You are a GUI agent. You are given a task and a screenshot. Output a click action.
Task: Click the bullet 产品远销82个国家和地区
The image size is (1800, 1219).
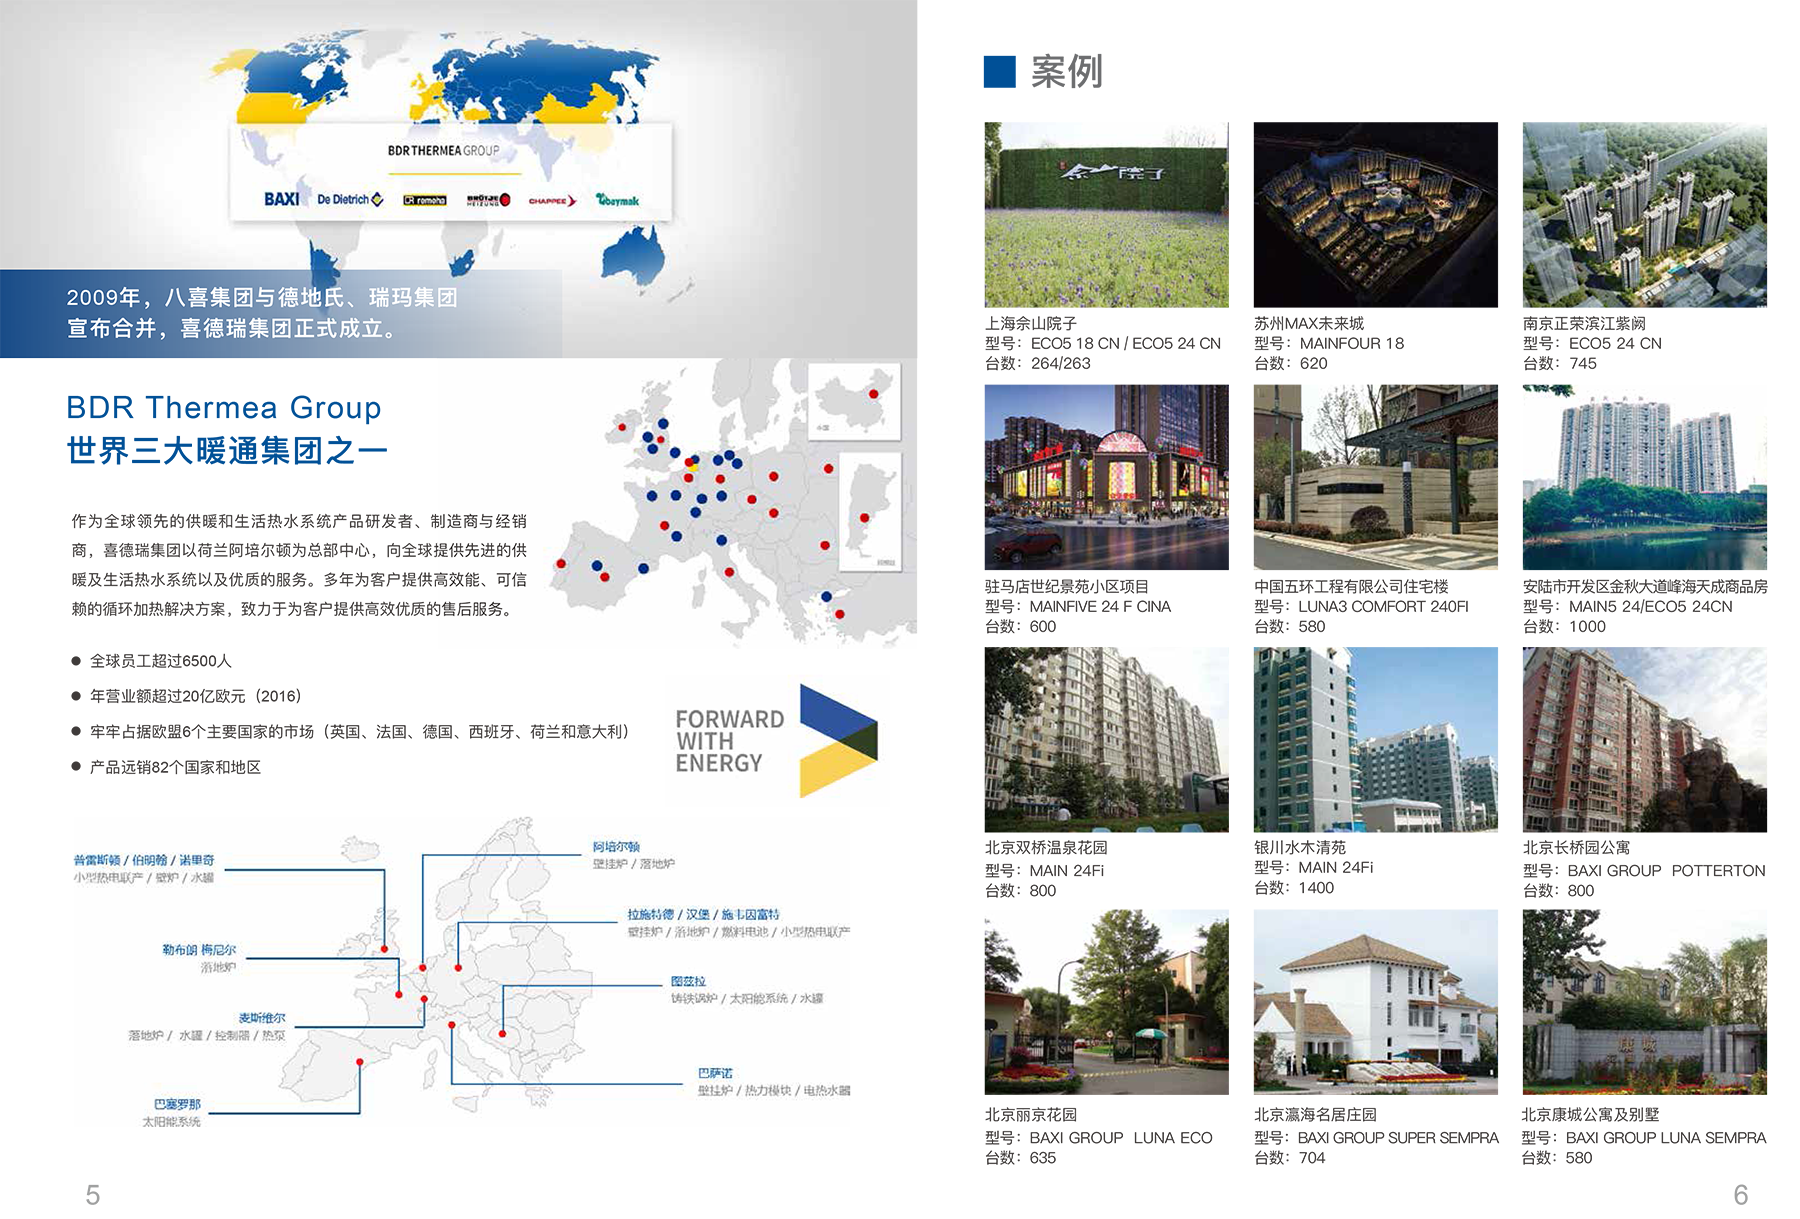(175, 767)
